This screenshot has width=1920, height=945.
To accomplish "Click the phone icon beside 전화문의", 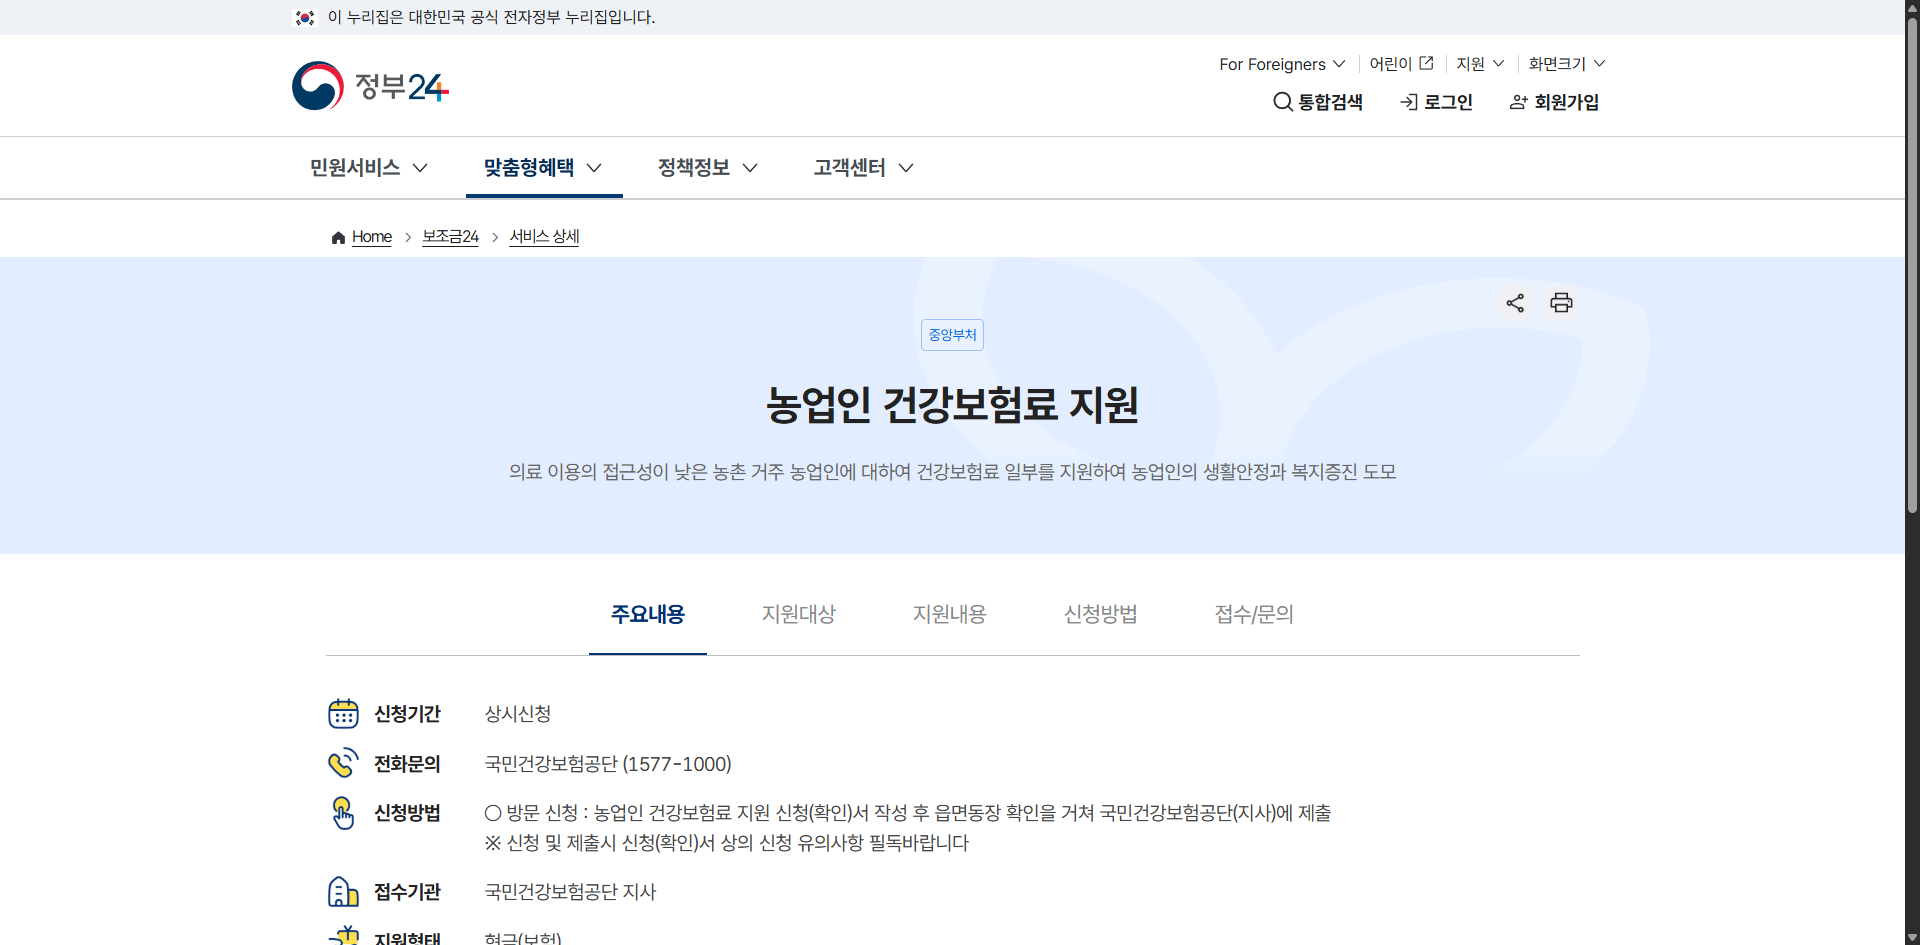I will pos(344,762).
